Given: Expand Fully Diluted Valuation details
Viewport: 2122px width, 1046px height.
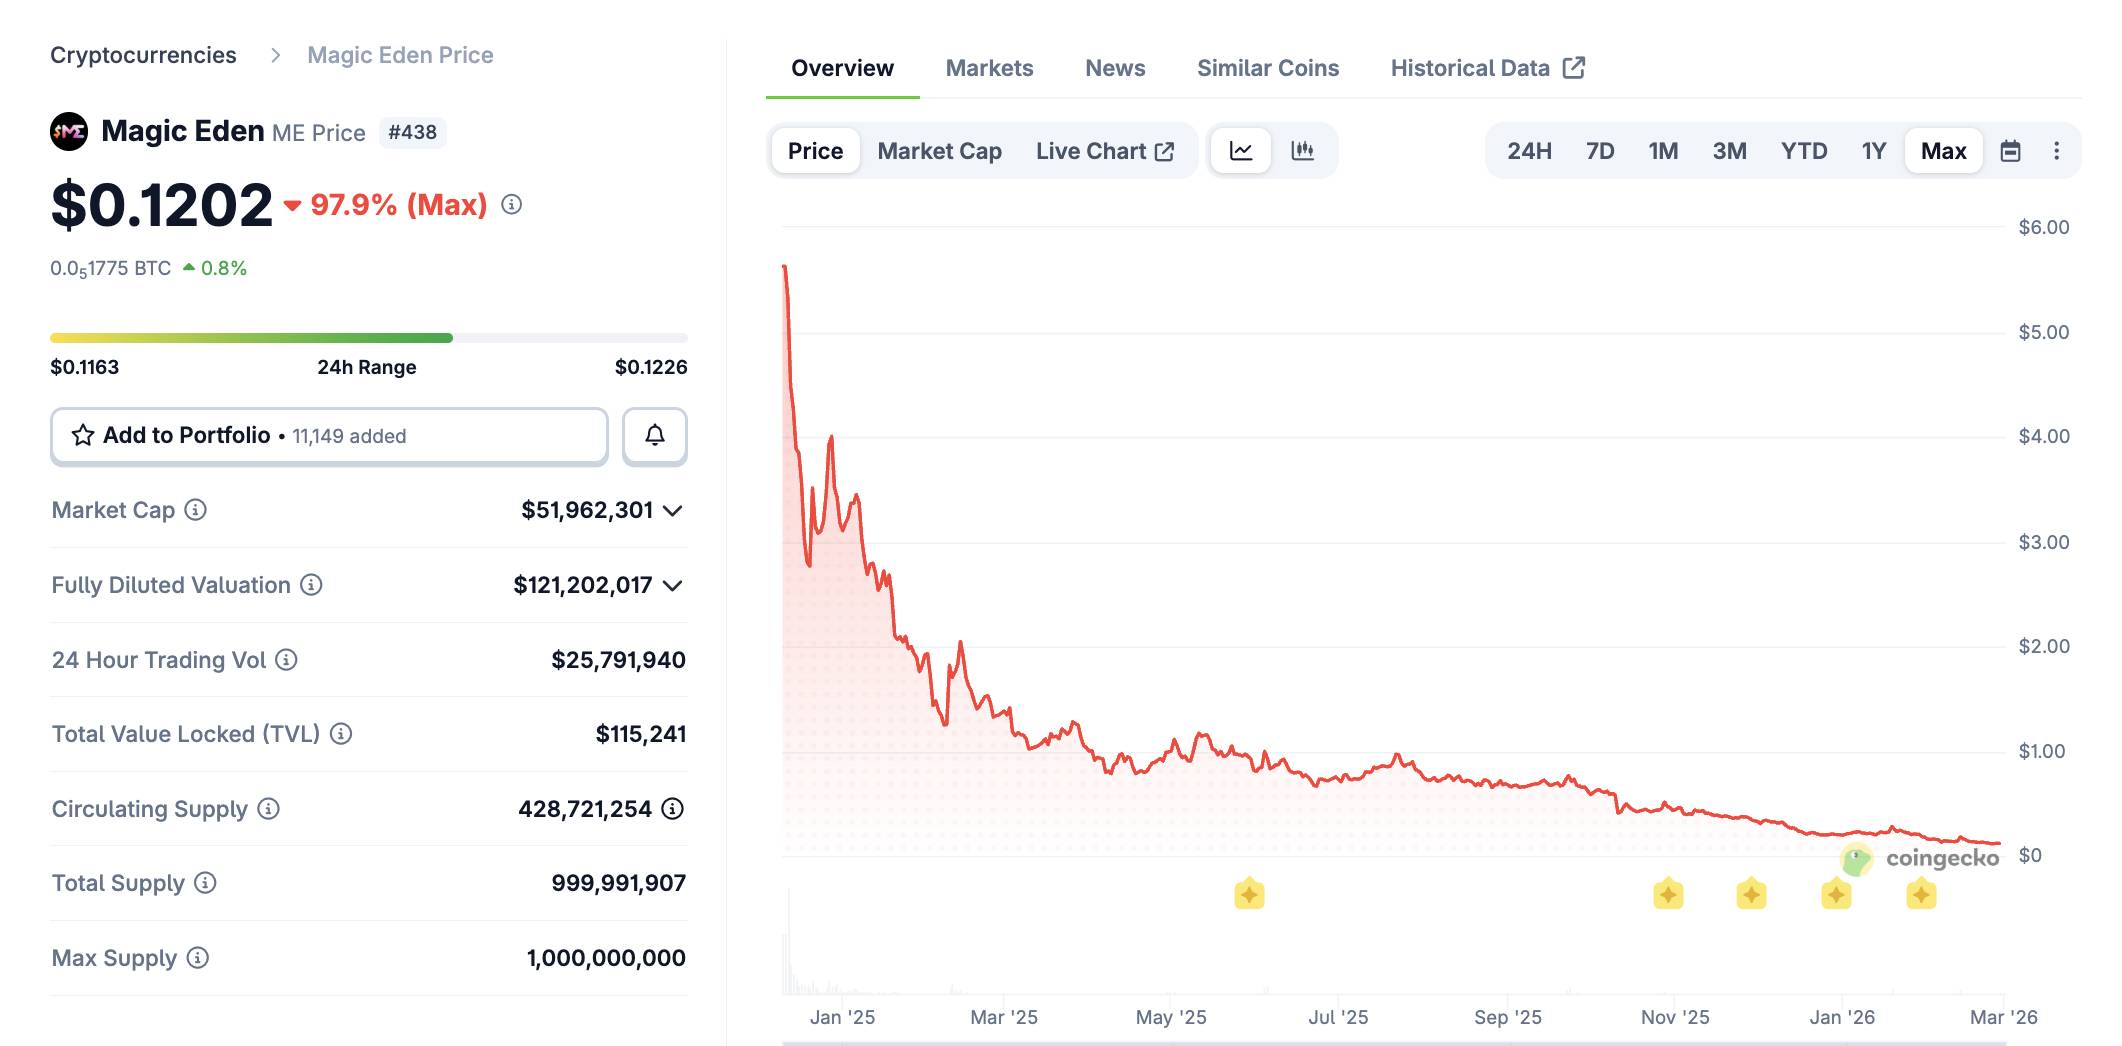Looking at the screenshot, I should [674, 585].
